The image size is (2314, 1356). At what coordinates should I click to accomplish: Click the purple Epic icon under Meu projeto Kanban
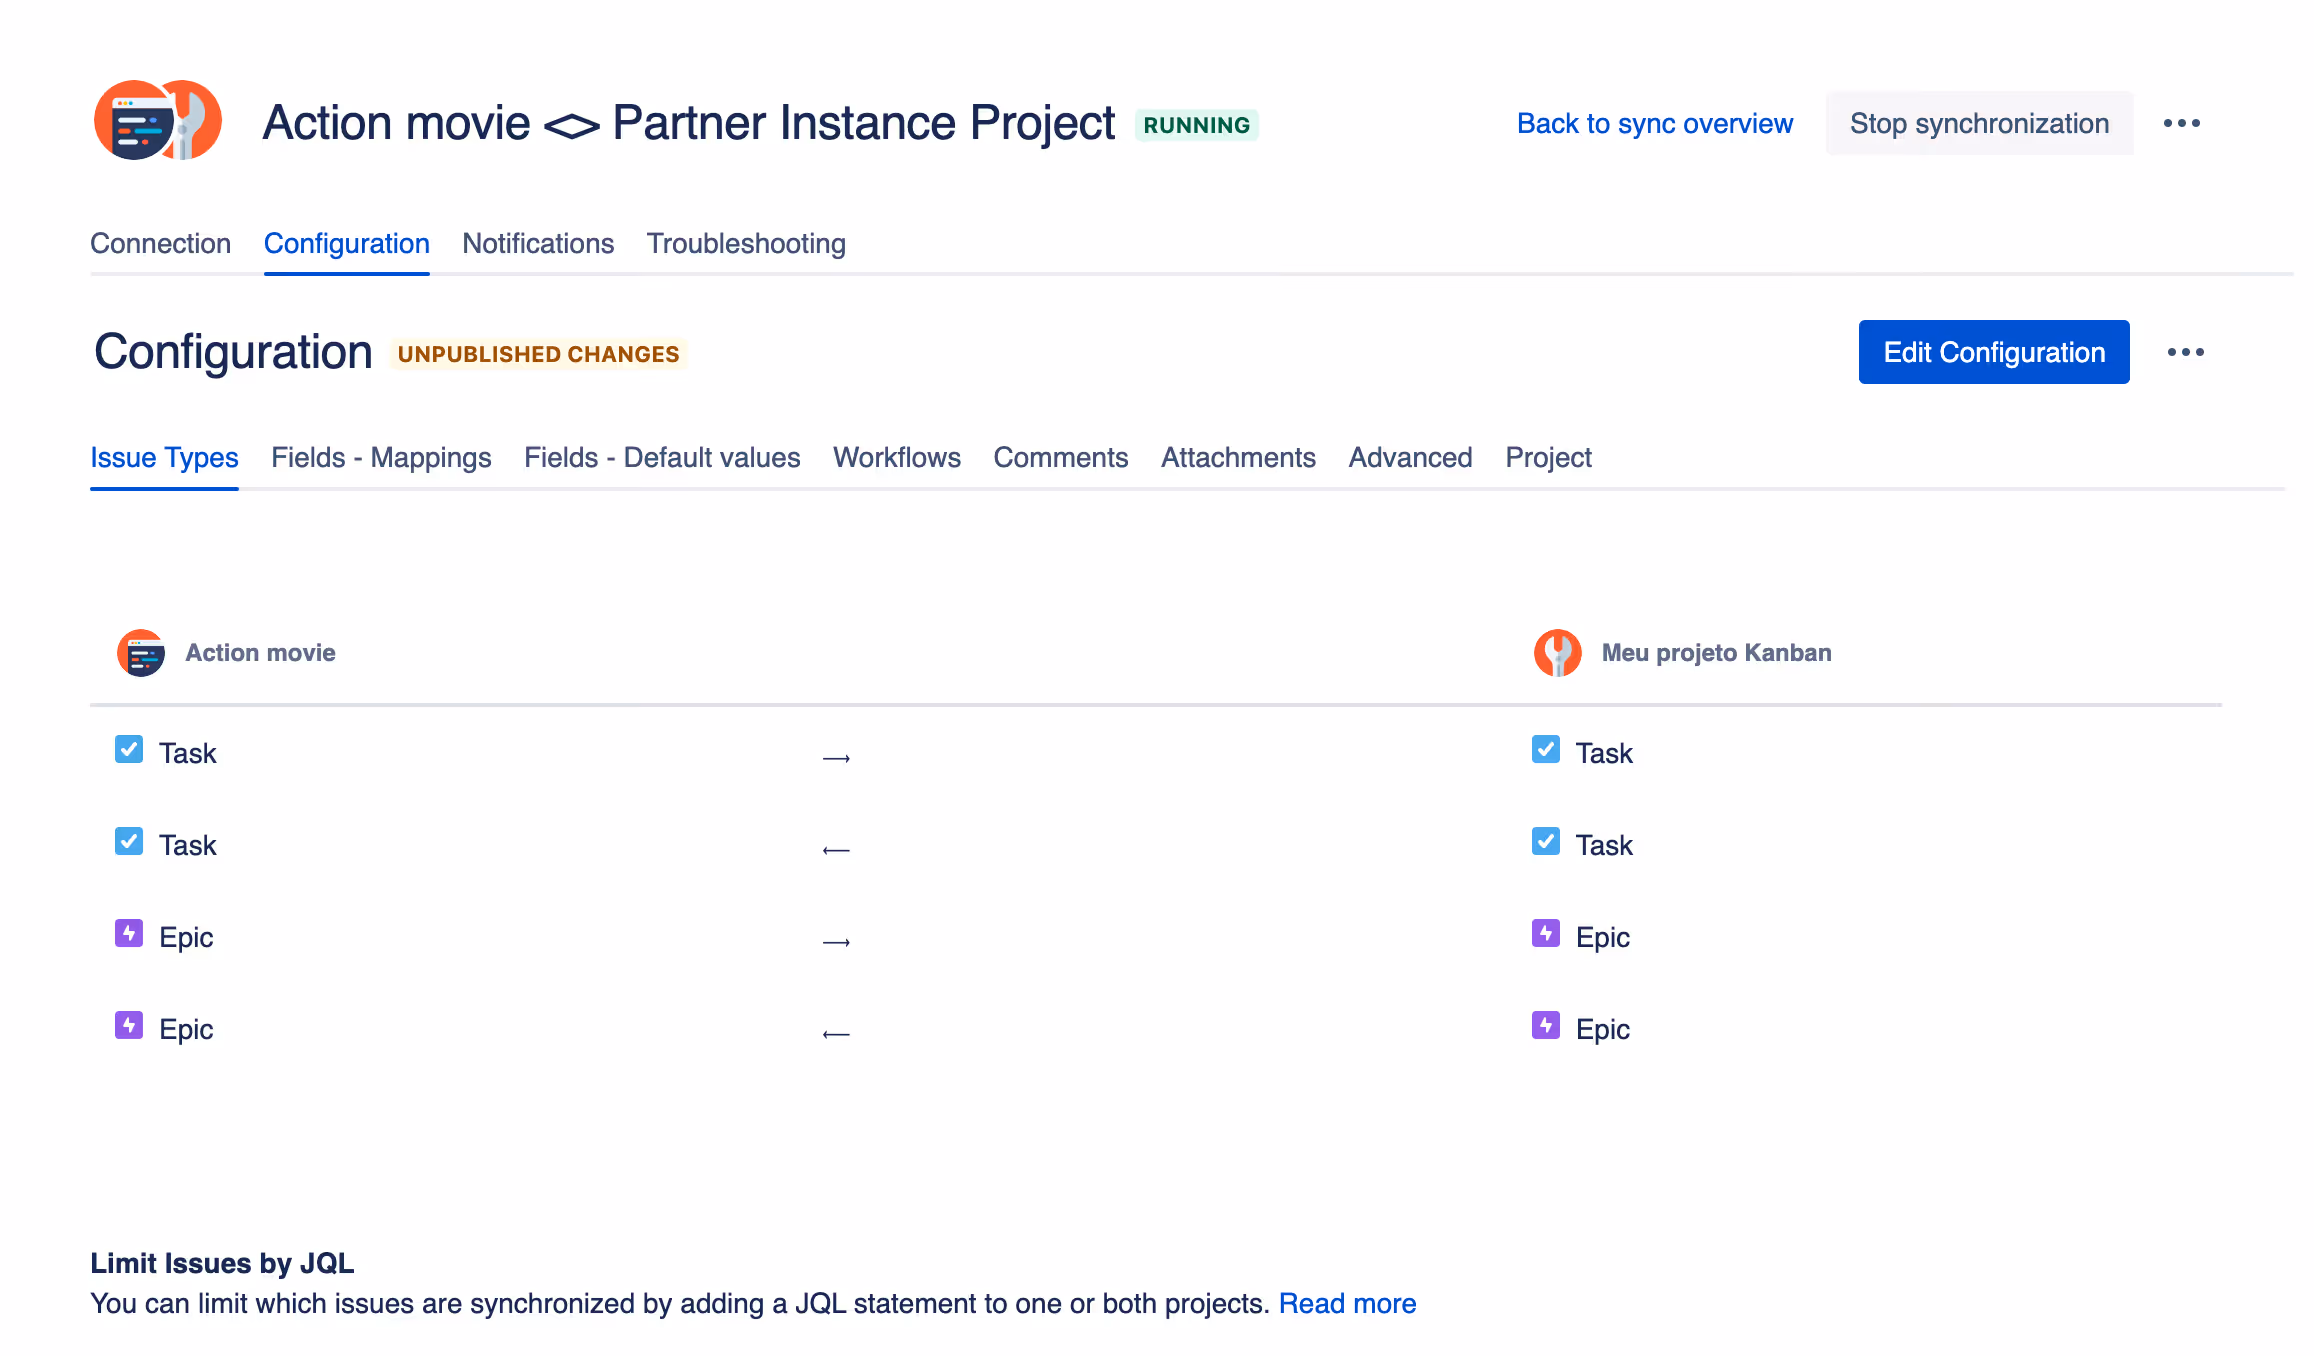click(x=1545, y=934)
